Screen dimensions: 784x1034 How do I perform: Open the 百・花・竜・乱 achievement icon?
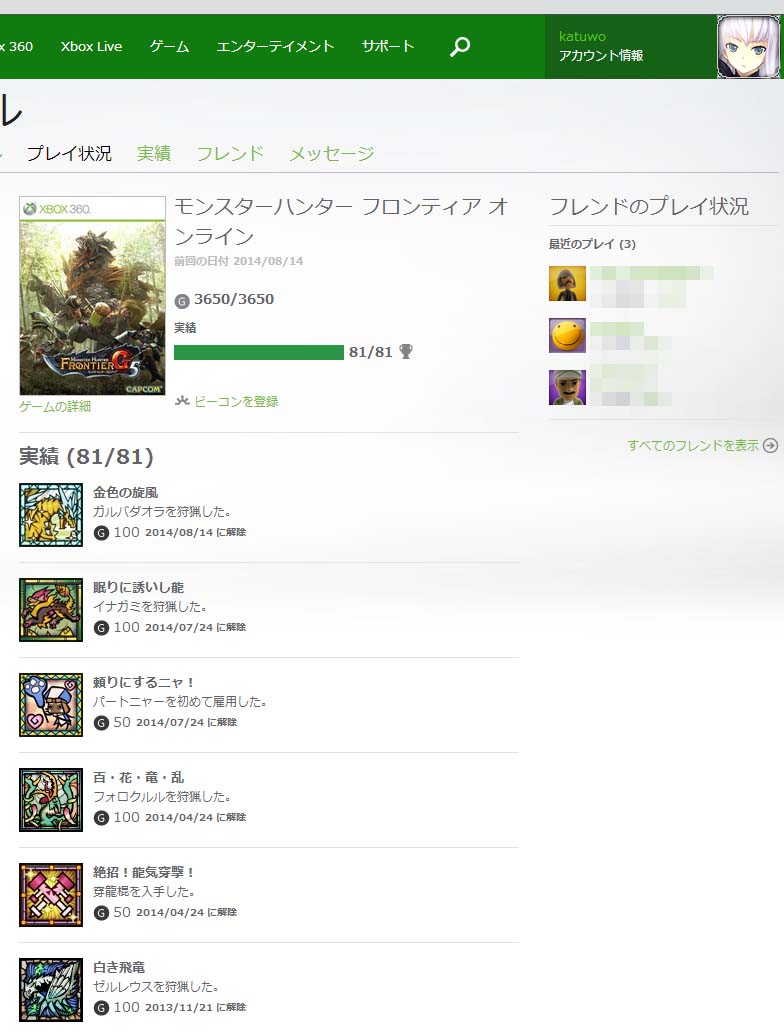tap(51, 800)
